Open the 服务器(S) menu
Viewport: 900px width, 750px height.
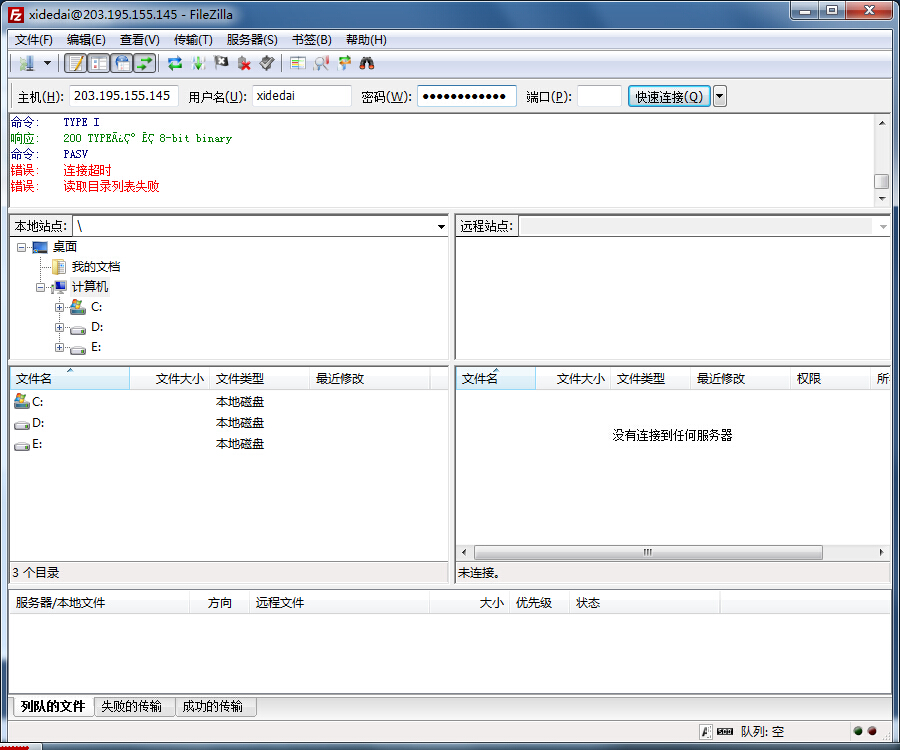coord(252,40)
